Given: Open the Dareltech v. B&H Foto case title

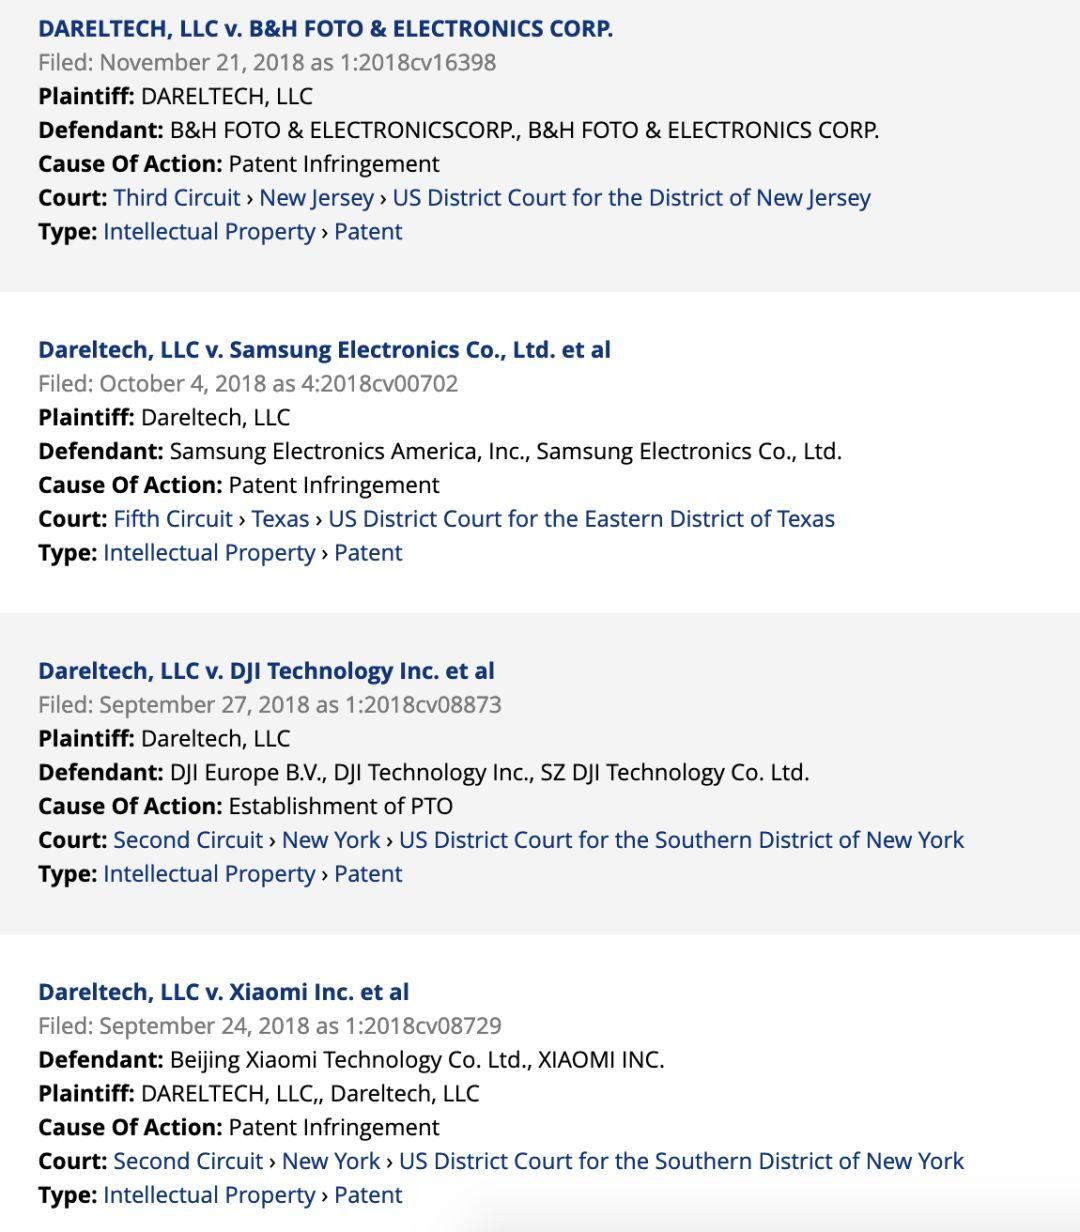Looking at the screenshot, I should [x=325, y=29].
